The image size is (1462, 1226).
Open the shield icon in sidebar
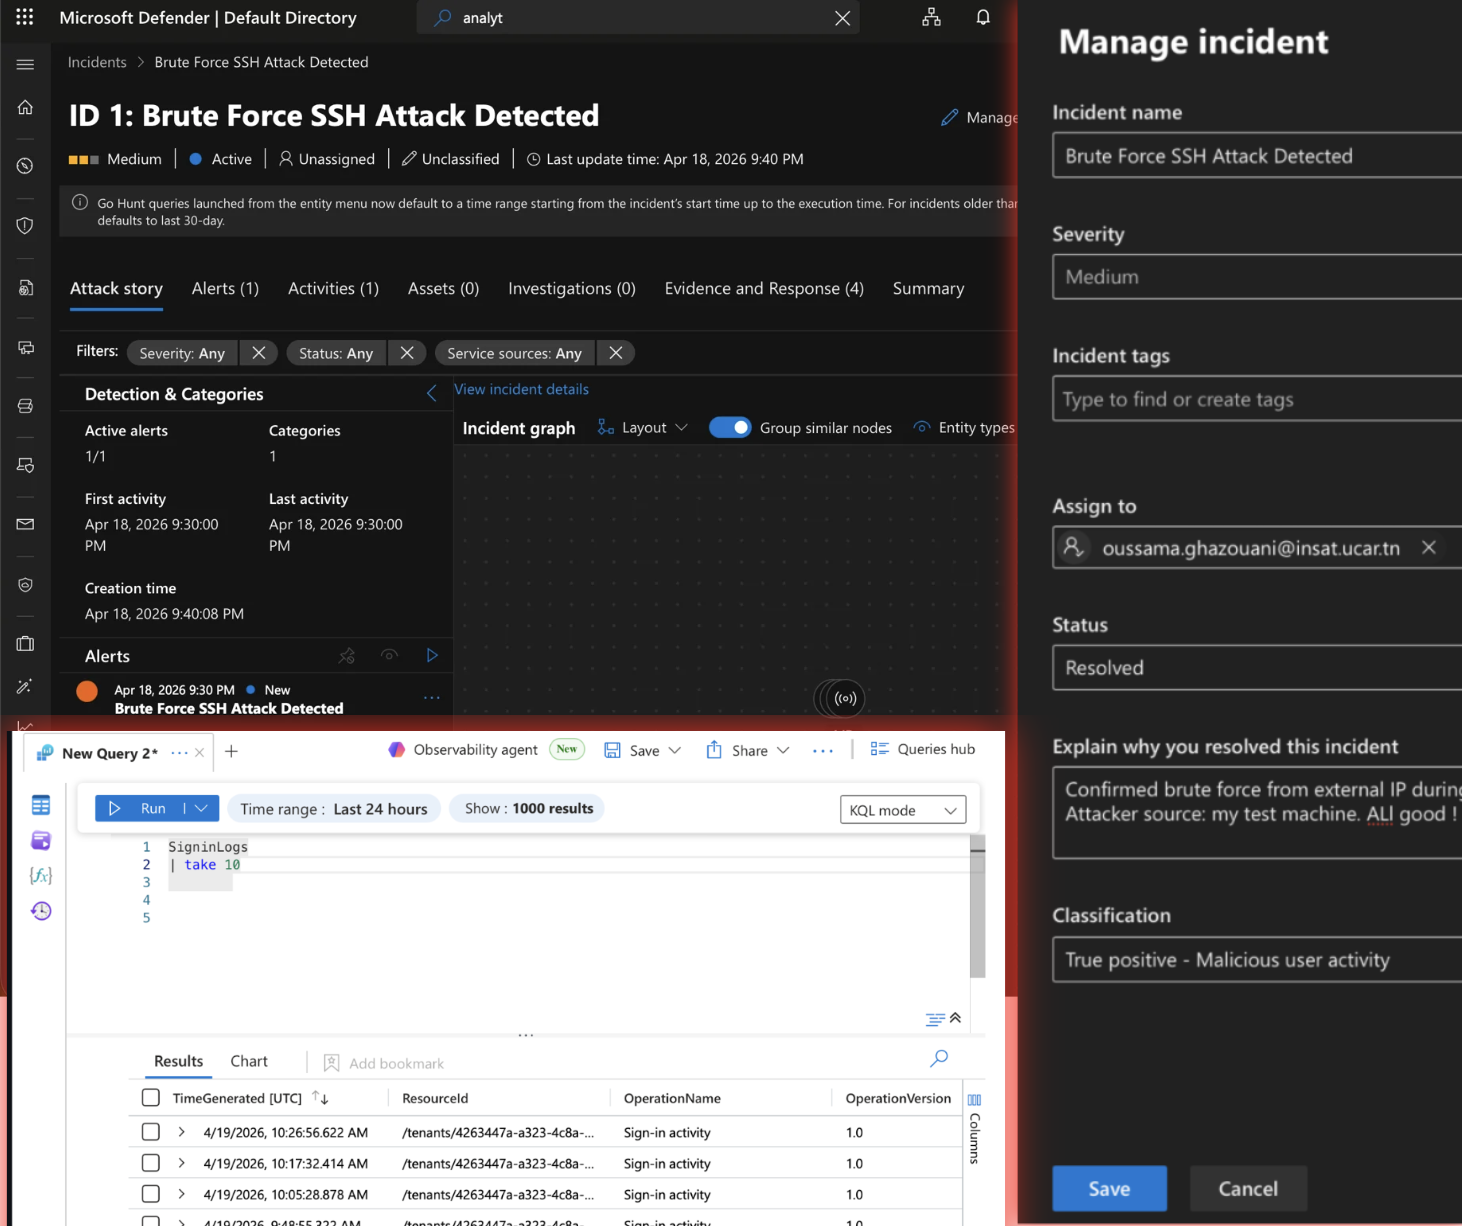pos(26,225)
